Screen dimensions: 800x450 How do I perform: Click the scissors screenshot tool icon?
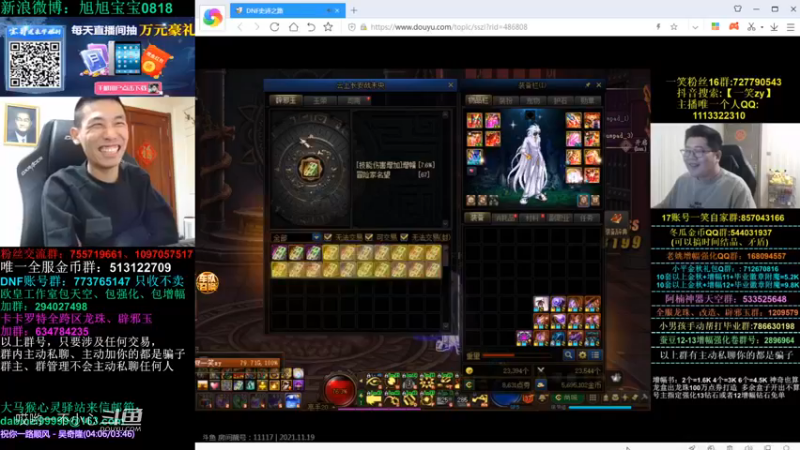[751, 27]
